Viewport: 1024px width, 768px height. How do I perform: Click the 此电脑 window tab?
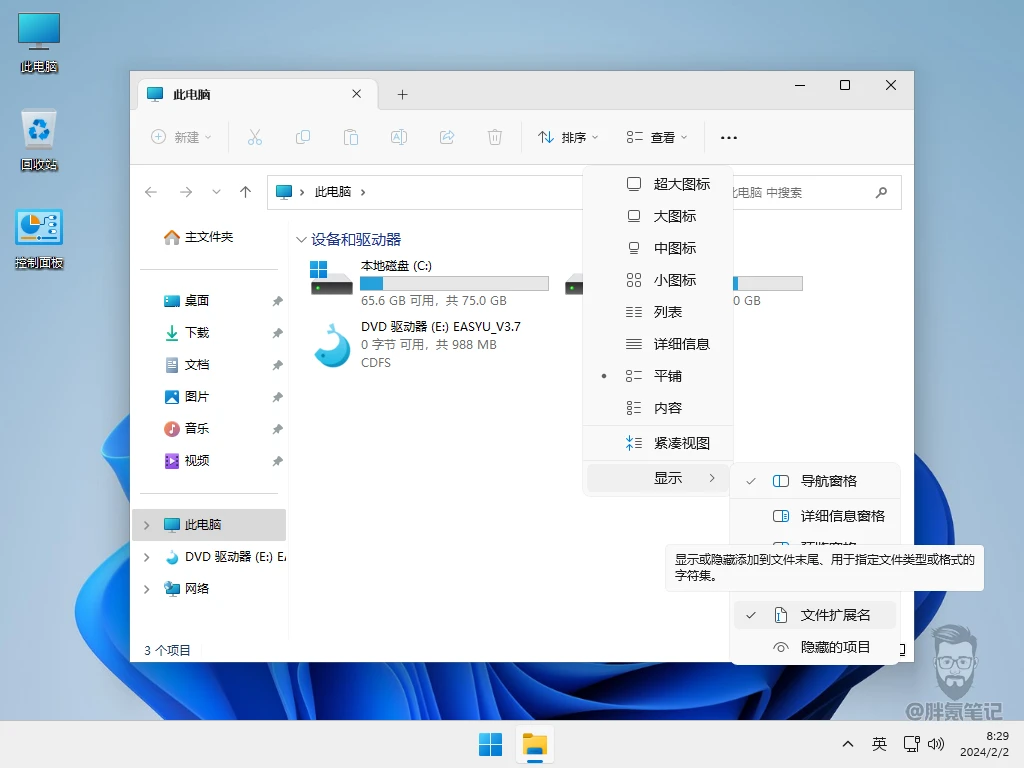click(x=257, y=95)
